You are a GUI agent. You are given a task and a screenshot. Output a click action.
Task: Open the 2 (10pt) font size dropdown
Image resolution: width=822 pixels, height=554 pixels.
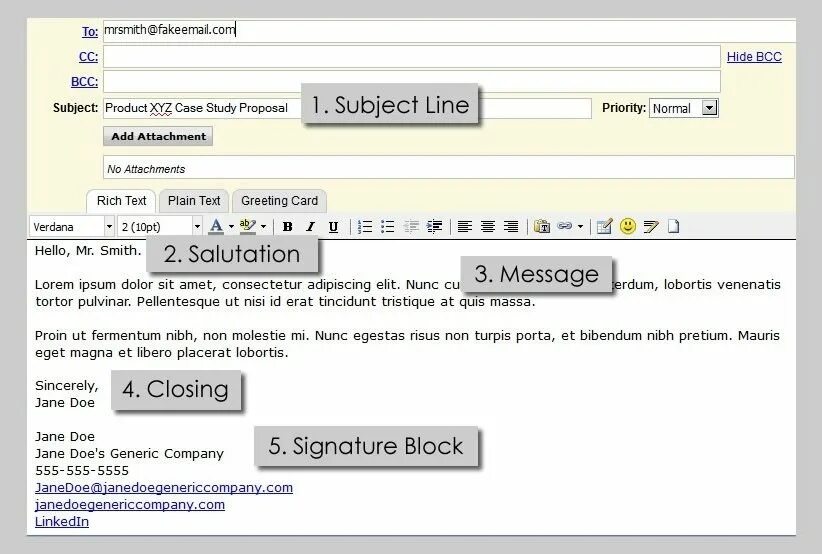click(x=160, y=227)
